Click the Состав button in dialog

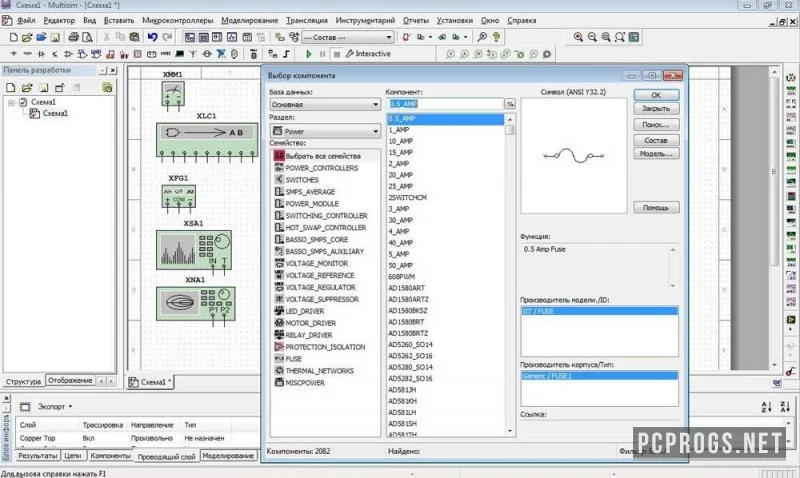(x=656, y=140)
